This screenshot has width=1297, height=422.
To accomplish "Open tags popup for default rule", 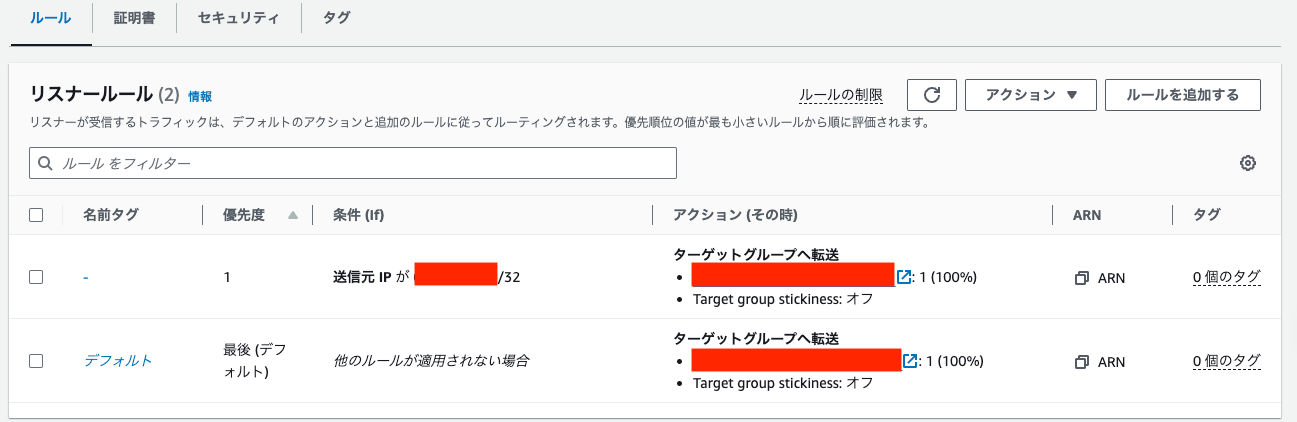I will coord(1226,360).
